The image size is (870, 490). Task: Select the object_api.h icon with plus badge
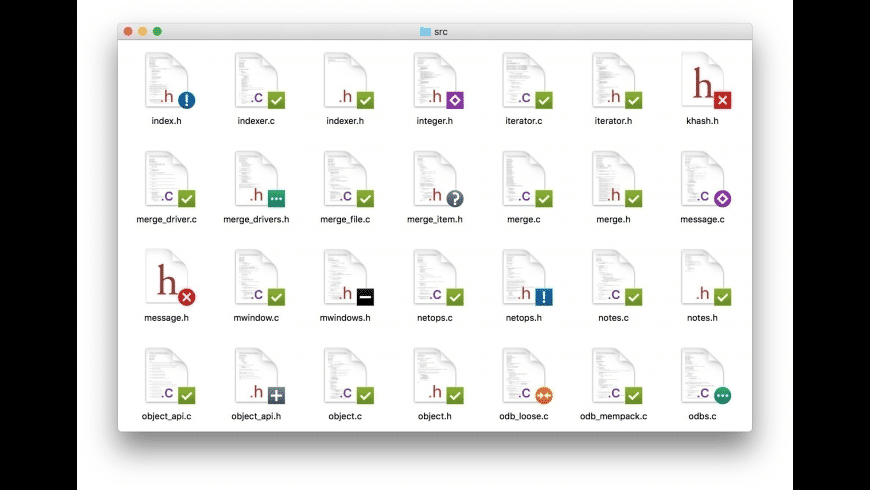pos(258,376)
